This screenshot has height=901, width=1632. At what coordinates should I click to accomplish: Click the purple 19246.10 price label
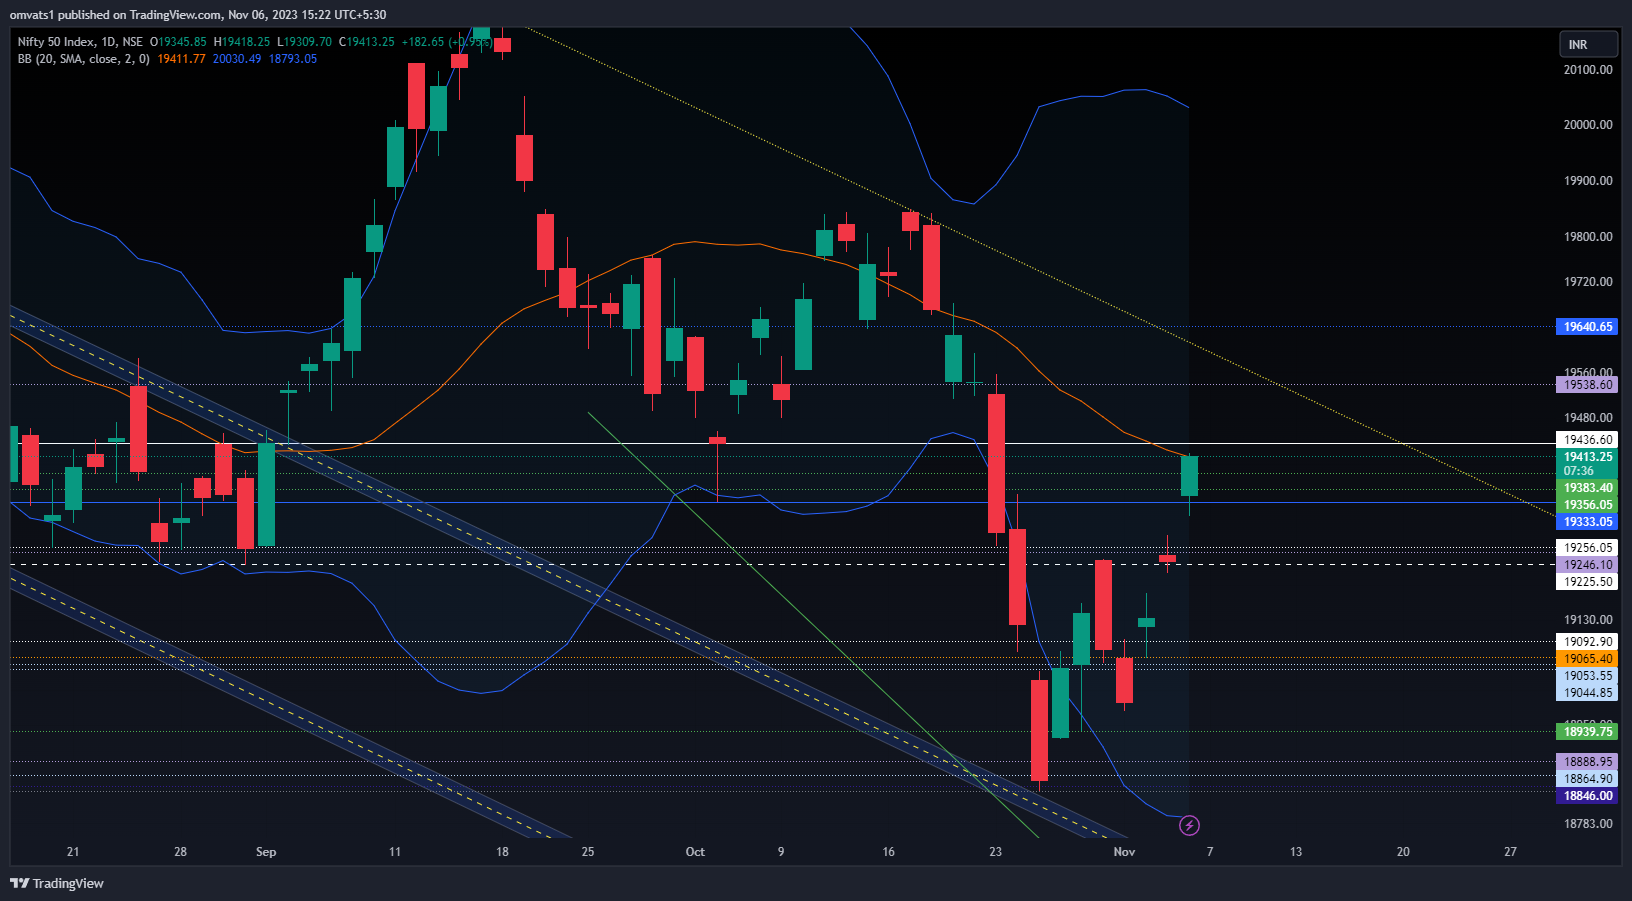(x=1587, y=565)
